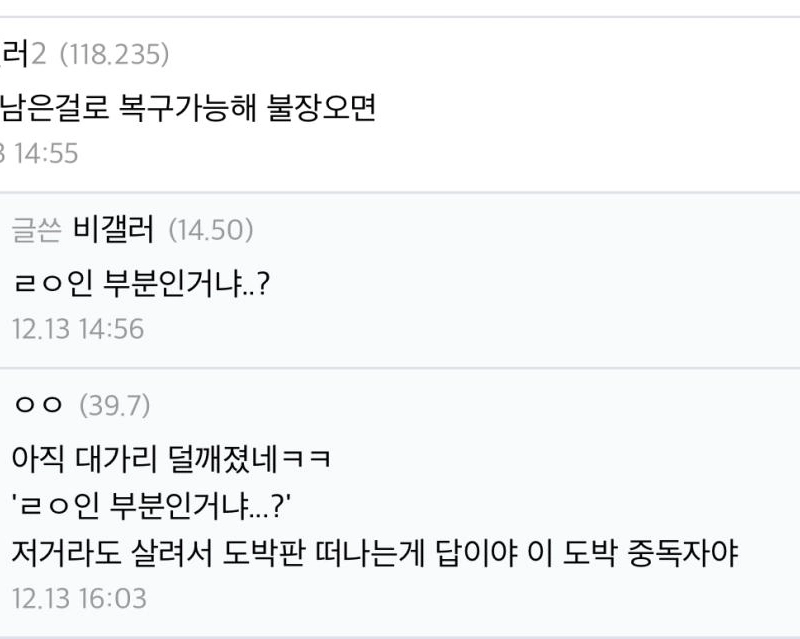Click the line starting with 저거라도 살려서
The height and width of the screenshot is (639, 800).
374,552
